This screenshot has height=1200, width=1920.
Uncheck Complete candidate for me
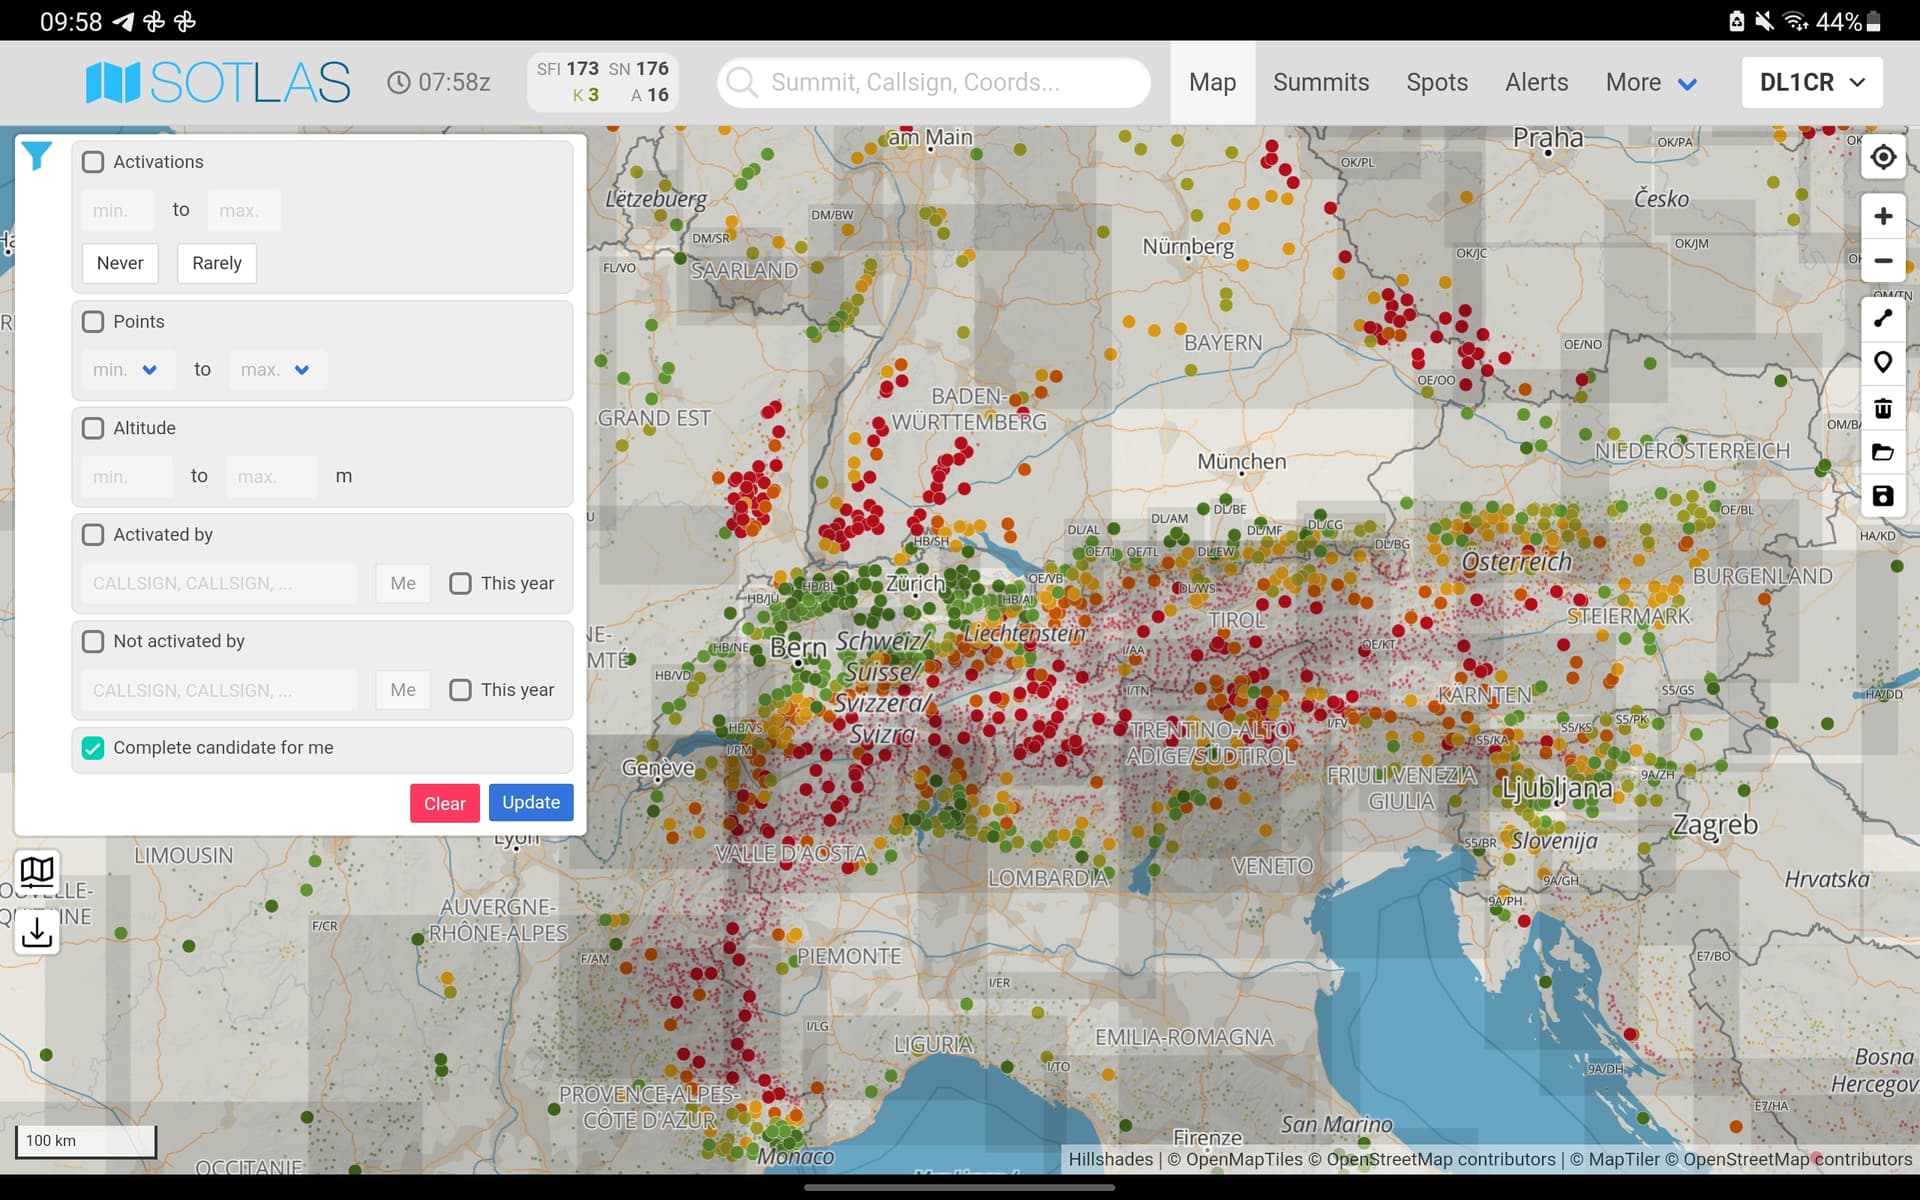point(93,748)
